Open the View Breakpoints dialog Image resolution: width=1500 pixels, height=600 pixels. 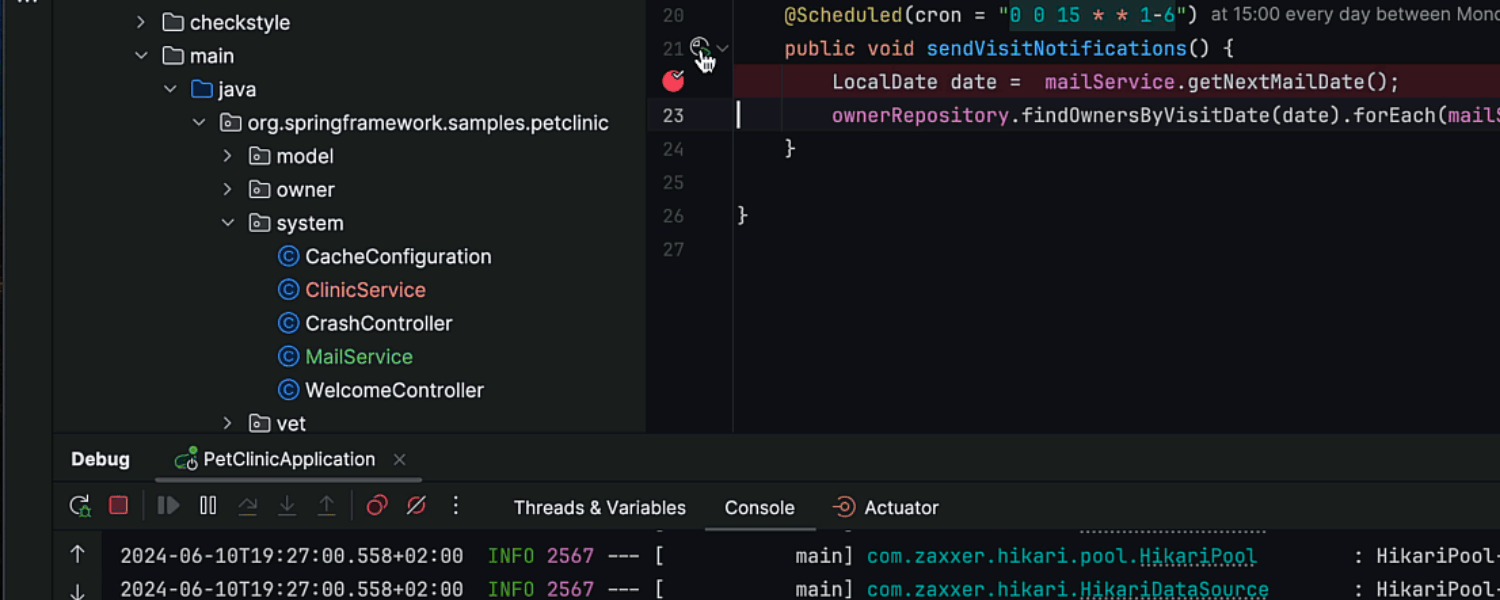(x=377, y=506)
